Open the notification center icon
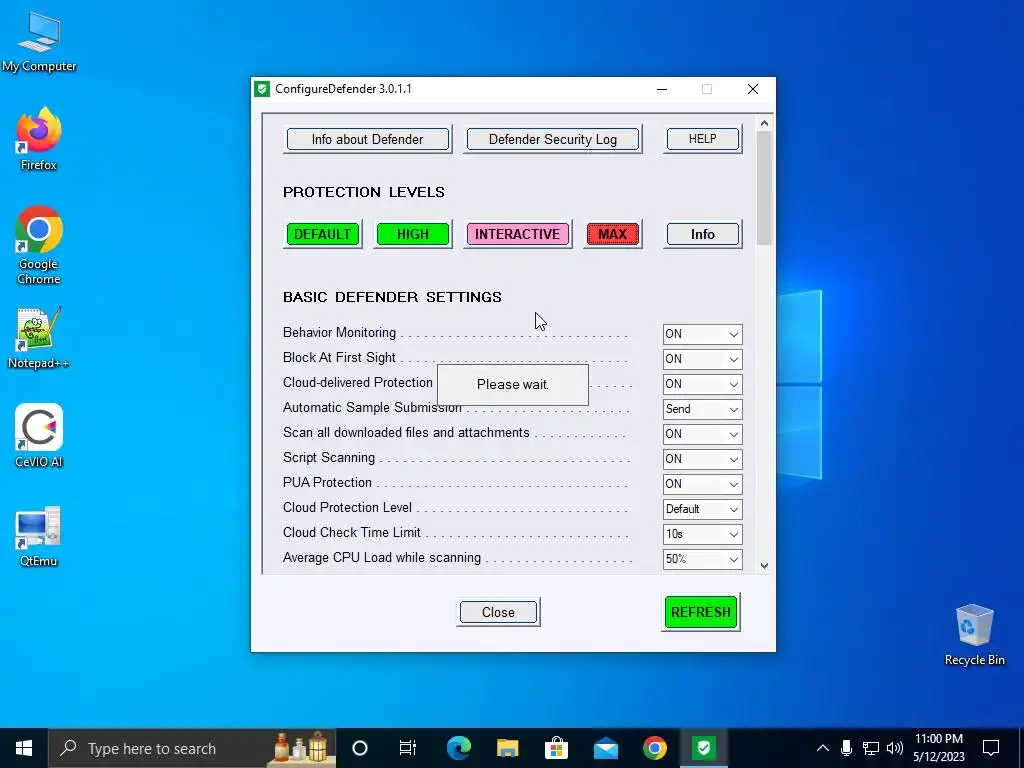Image resolution: width=1024 pixels, height=768 pixels. (991, 748)
